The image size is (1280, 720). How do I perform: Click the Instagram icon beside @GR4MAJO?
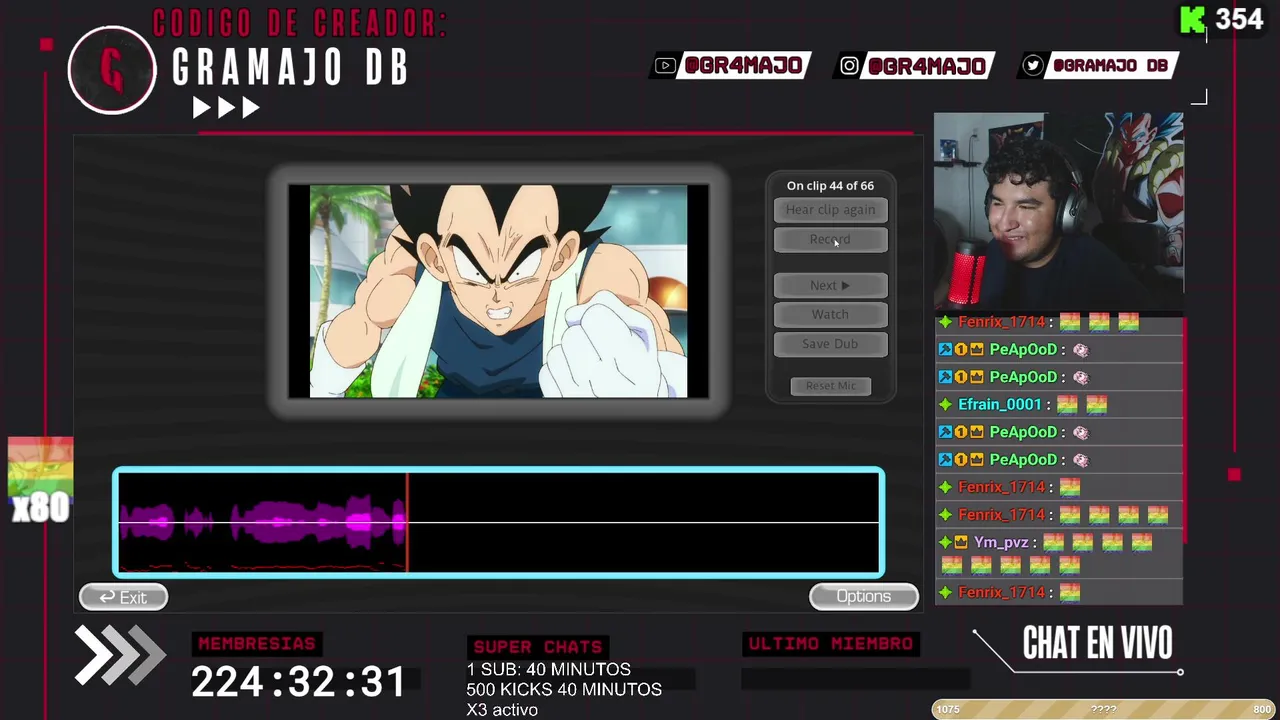tap(849, 66)
